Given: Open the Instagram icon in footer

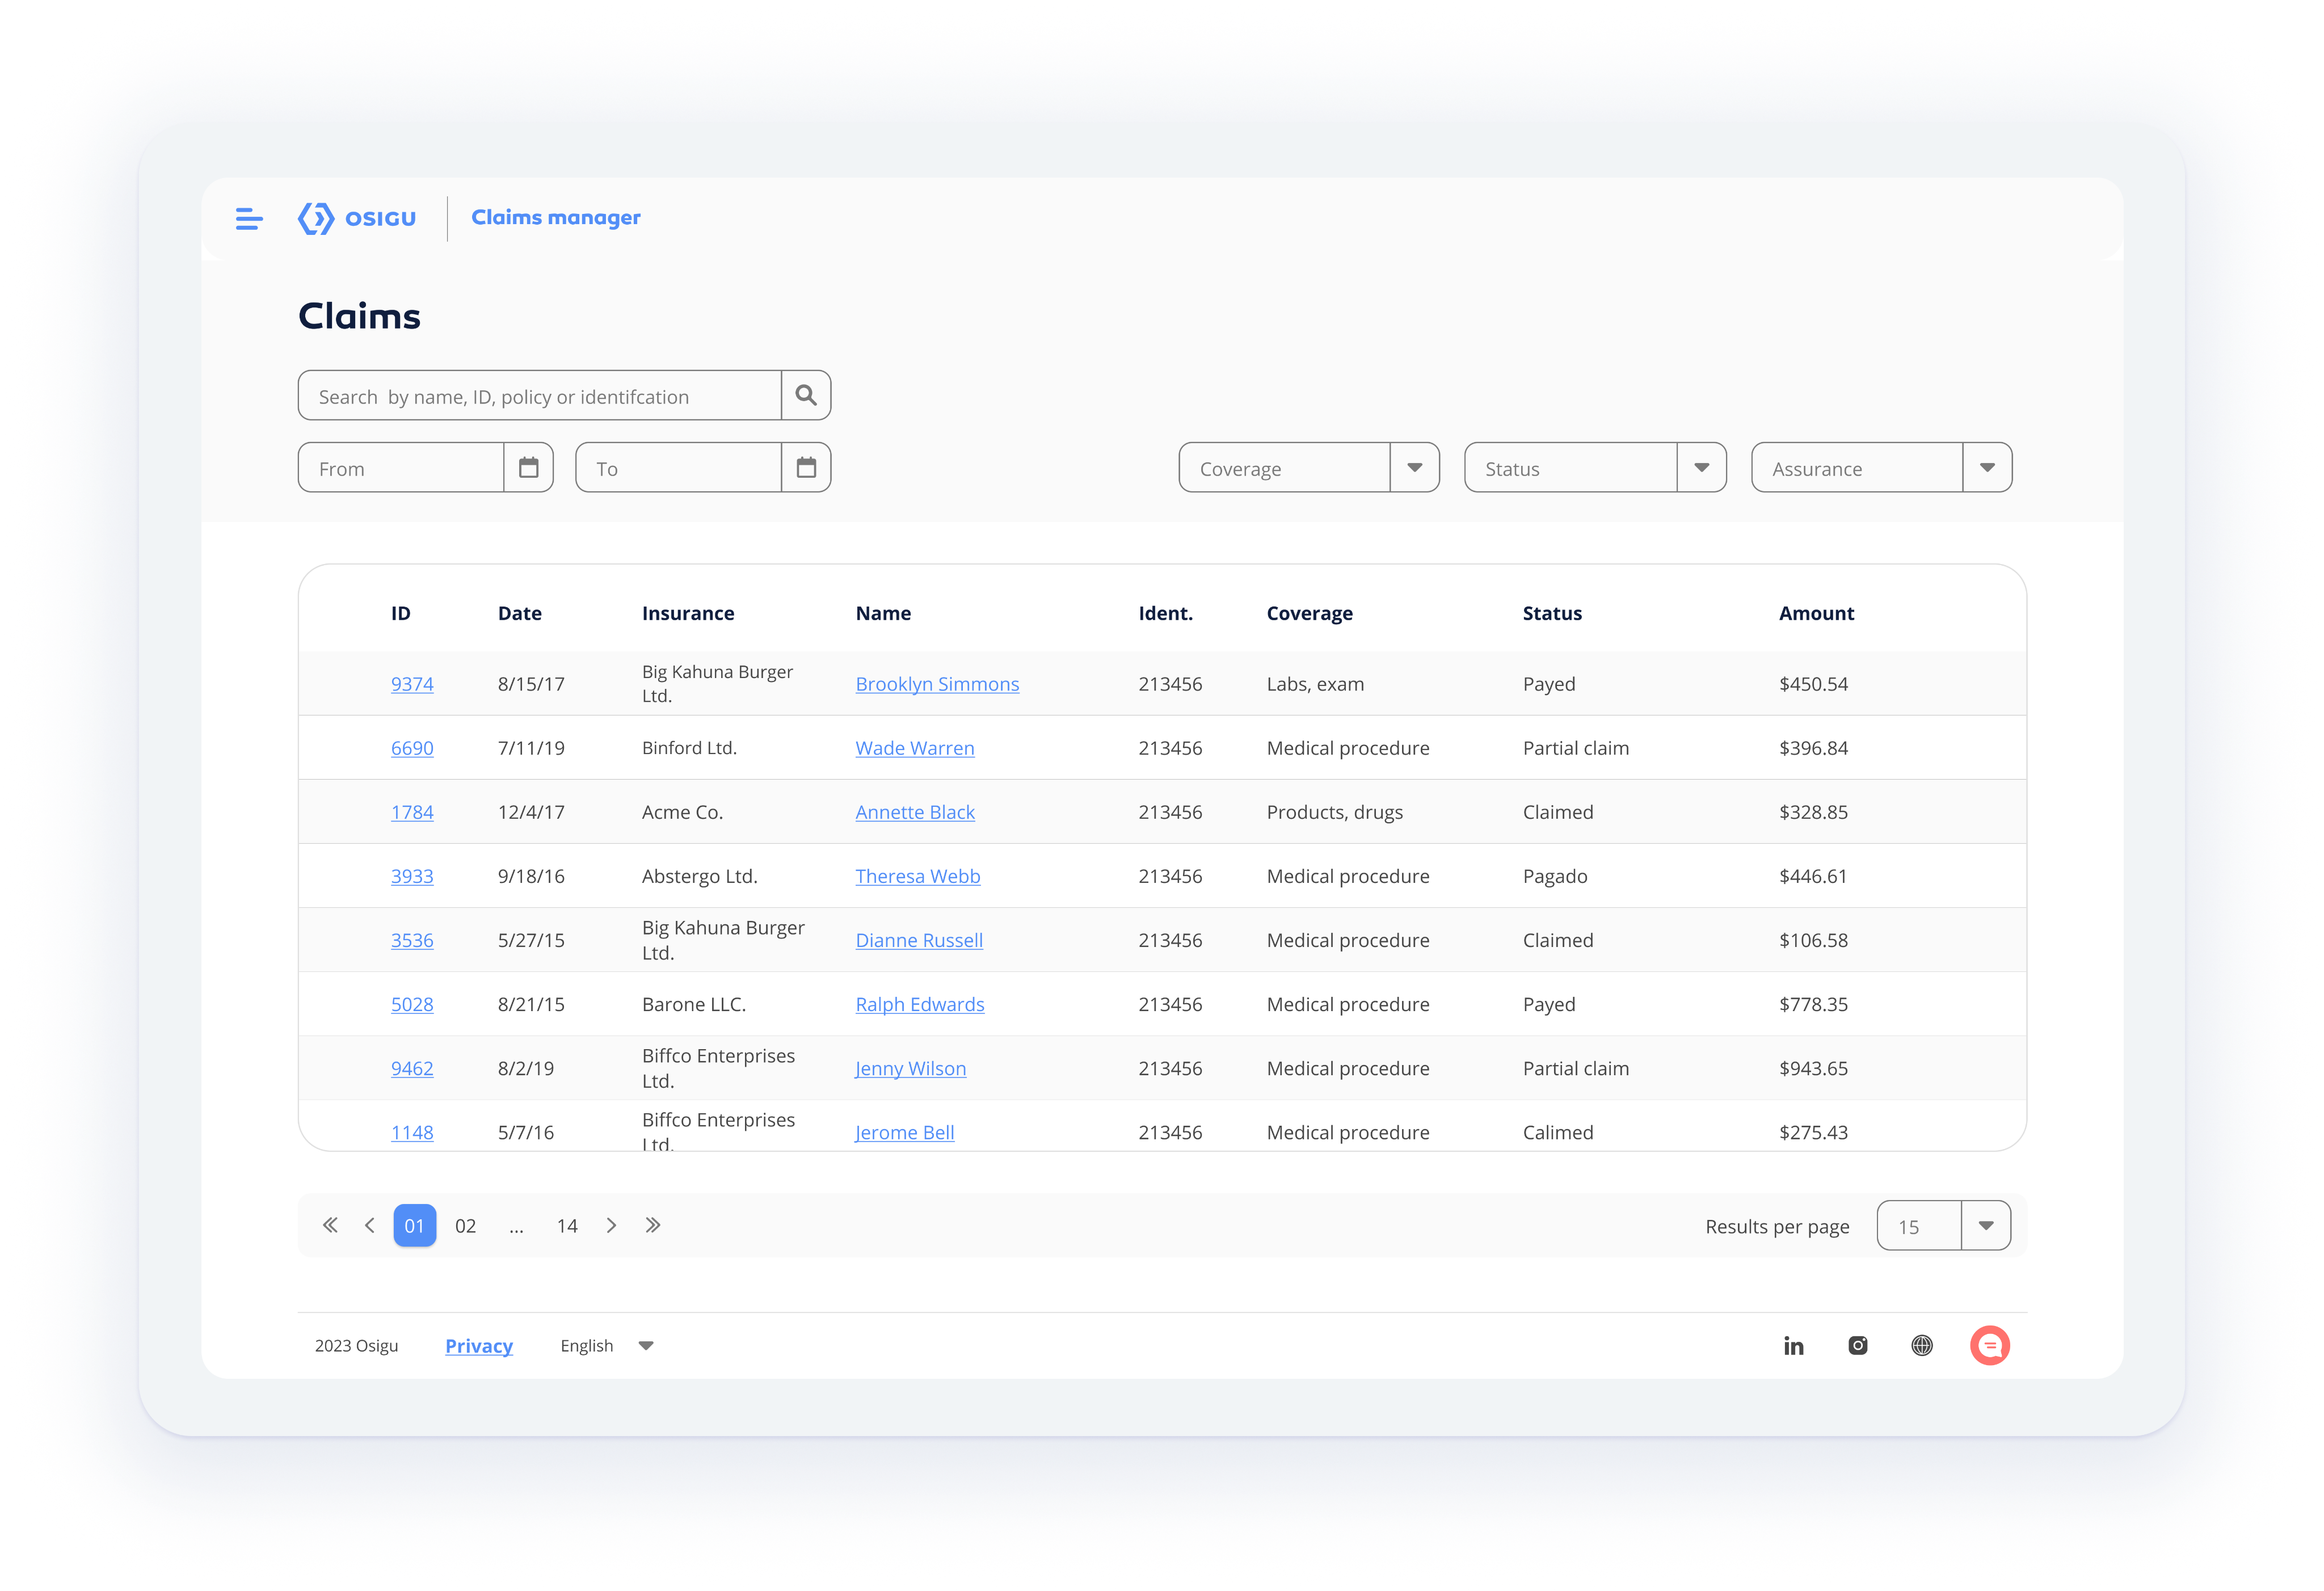Looking at the screenshot, I should pyautogui.click(x=1858, y=1346).
